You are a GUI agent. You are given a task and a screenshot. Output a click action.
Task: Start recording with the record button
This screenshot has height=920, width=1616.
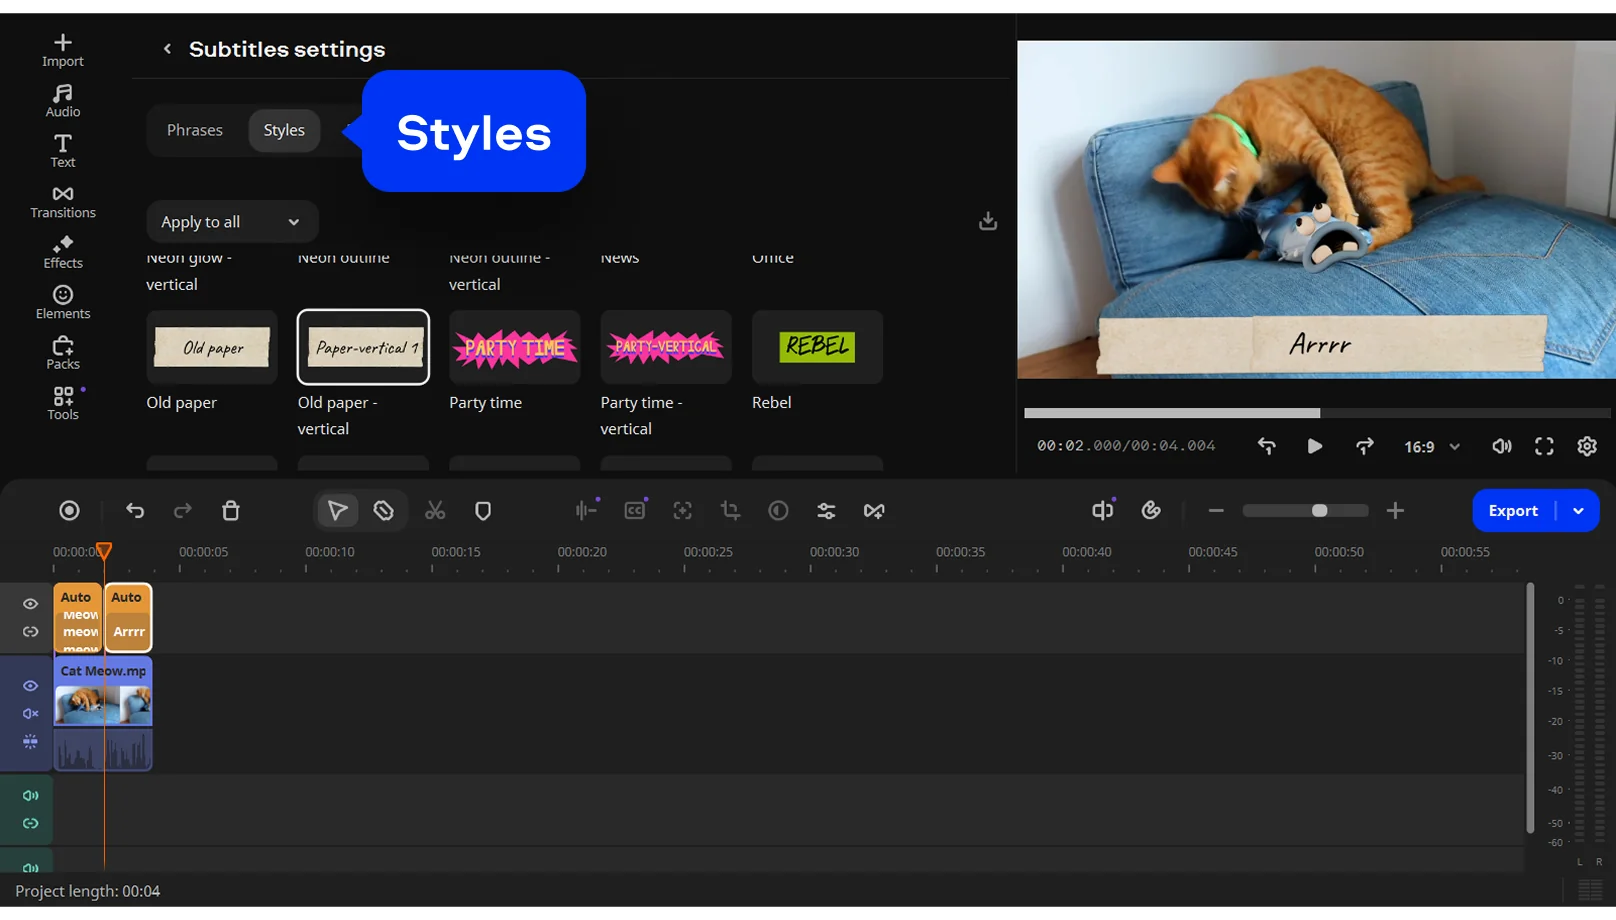(x=69, y=511)
